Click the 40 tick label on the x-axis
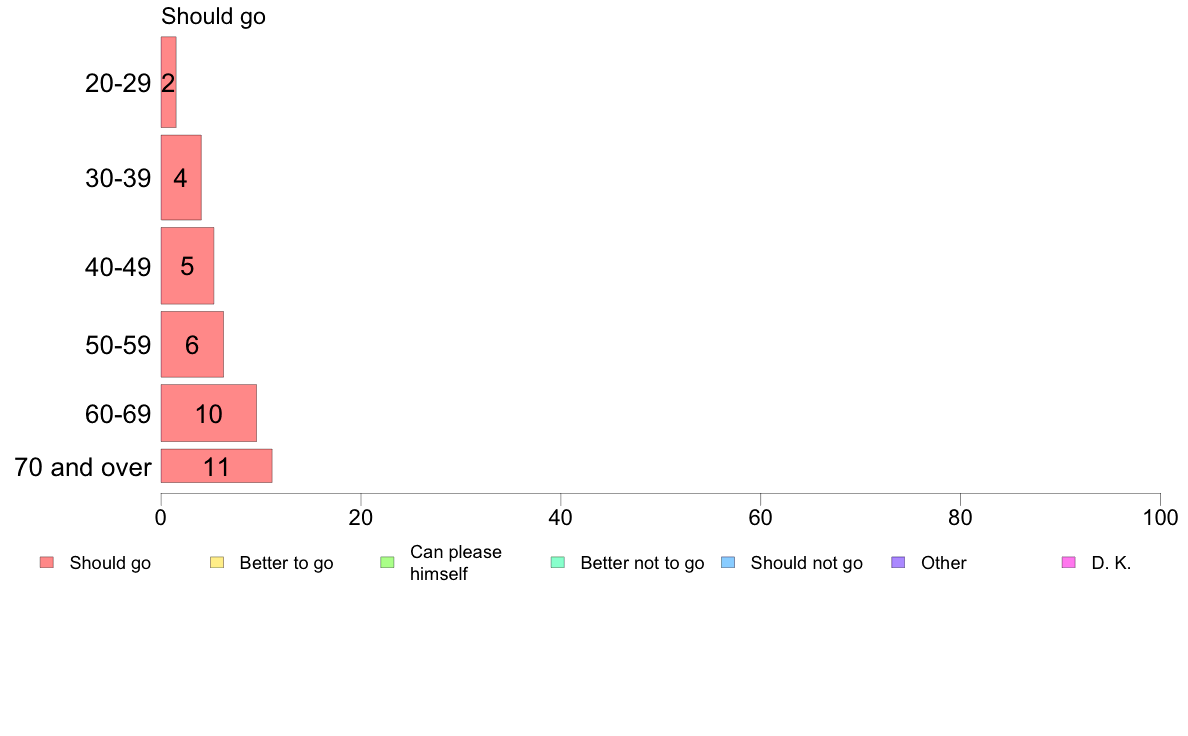 561,518
